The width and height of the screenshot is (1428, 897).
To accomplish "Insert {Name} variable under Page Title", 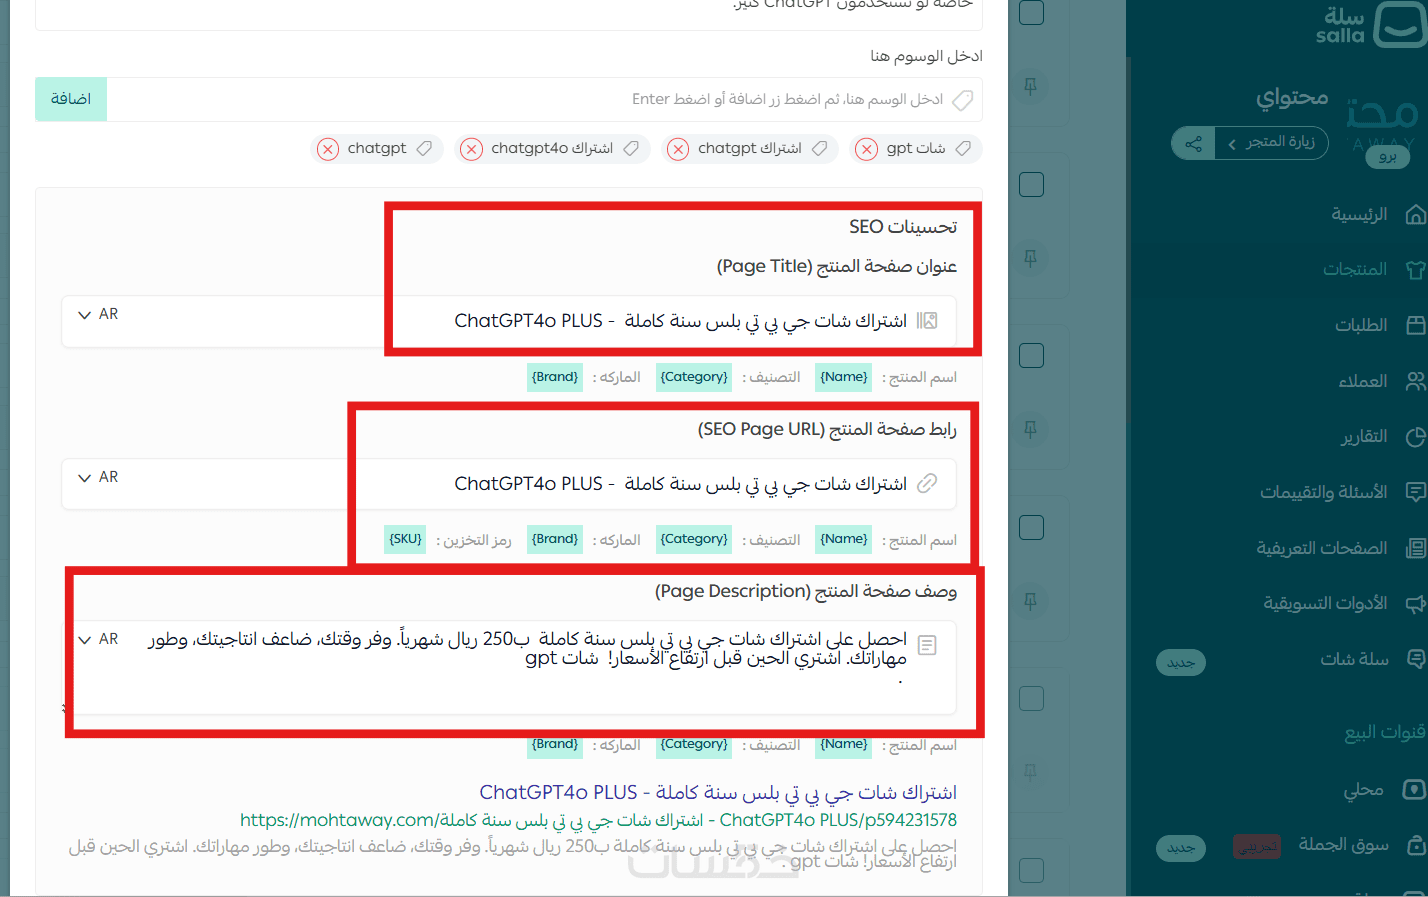I will 844,377.
